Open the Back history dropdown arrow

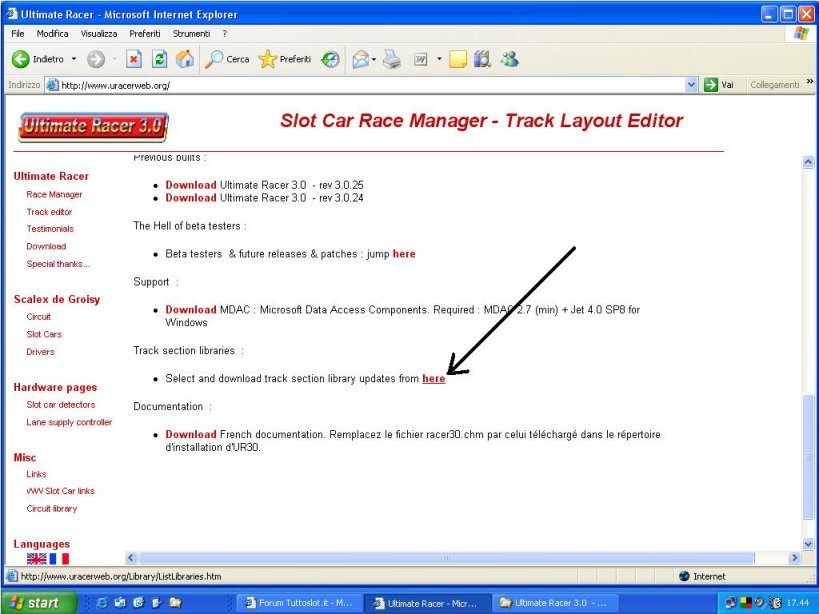point(74,59)
